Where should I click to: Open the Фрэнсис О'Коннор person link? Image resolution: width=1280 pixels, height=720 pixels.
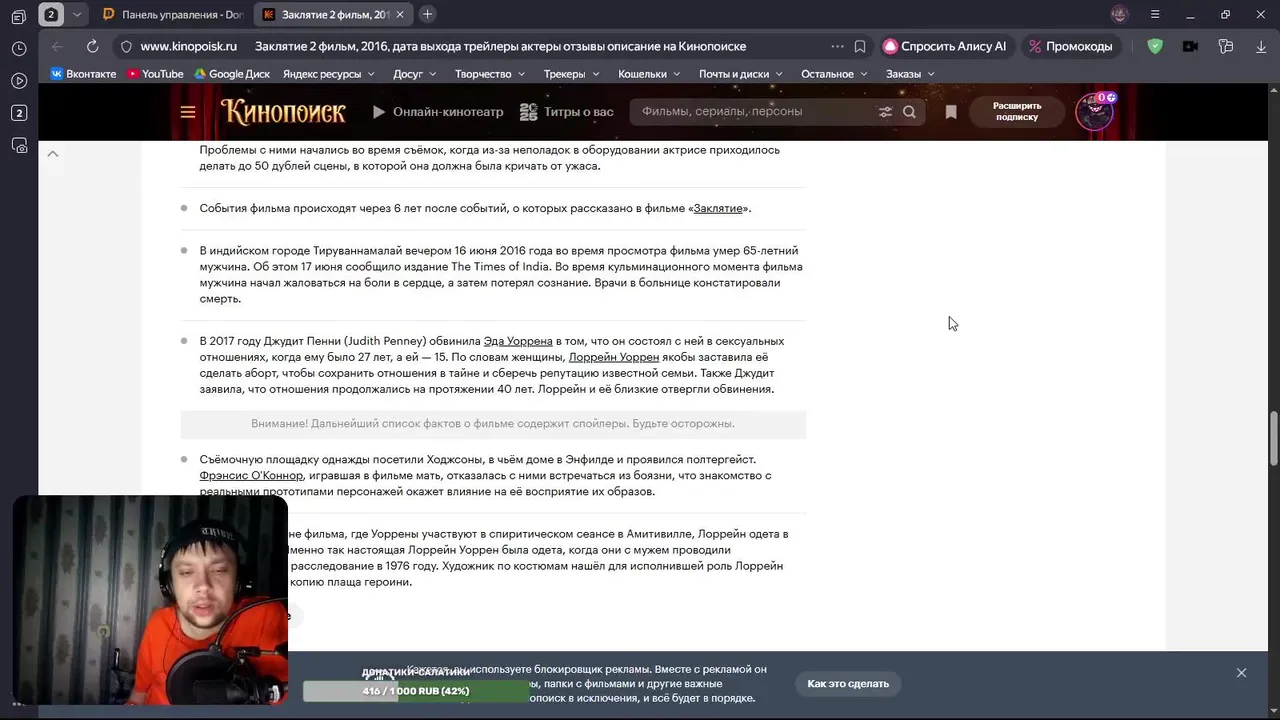pyautogui.click(x=251, y=475)
